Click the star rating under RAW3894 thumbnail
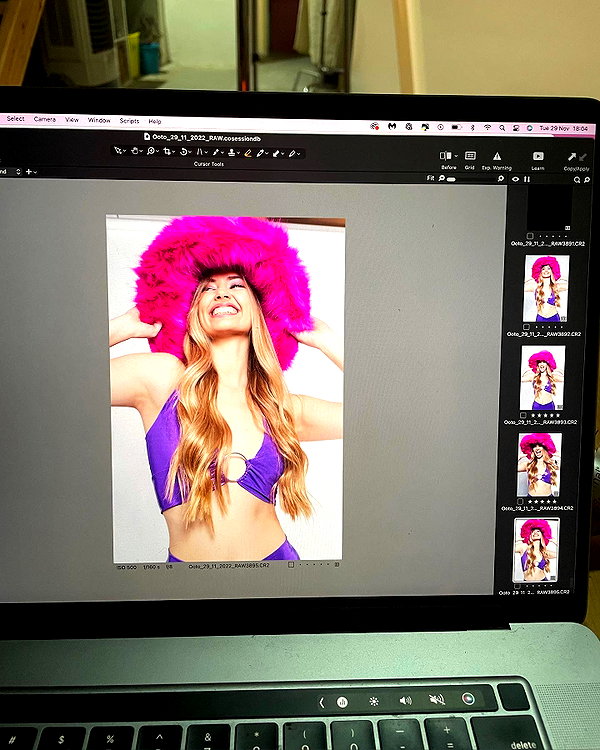 (541, 501)
